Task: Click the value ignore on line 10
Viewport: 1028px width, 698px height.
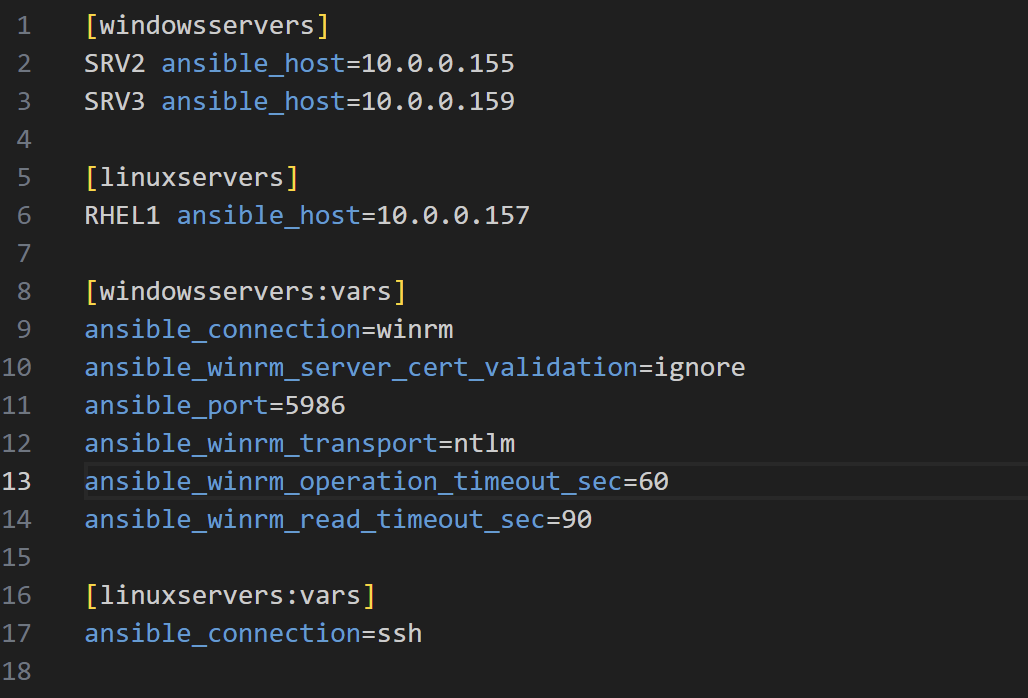Action: click(x=700, y=368)
